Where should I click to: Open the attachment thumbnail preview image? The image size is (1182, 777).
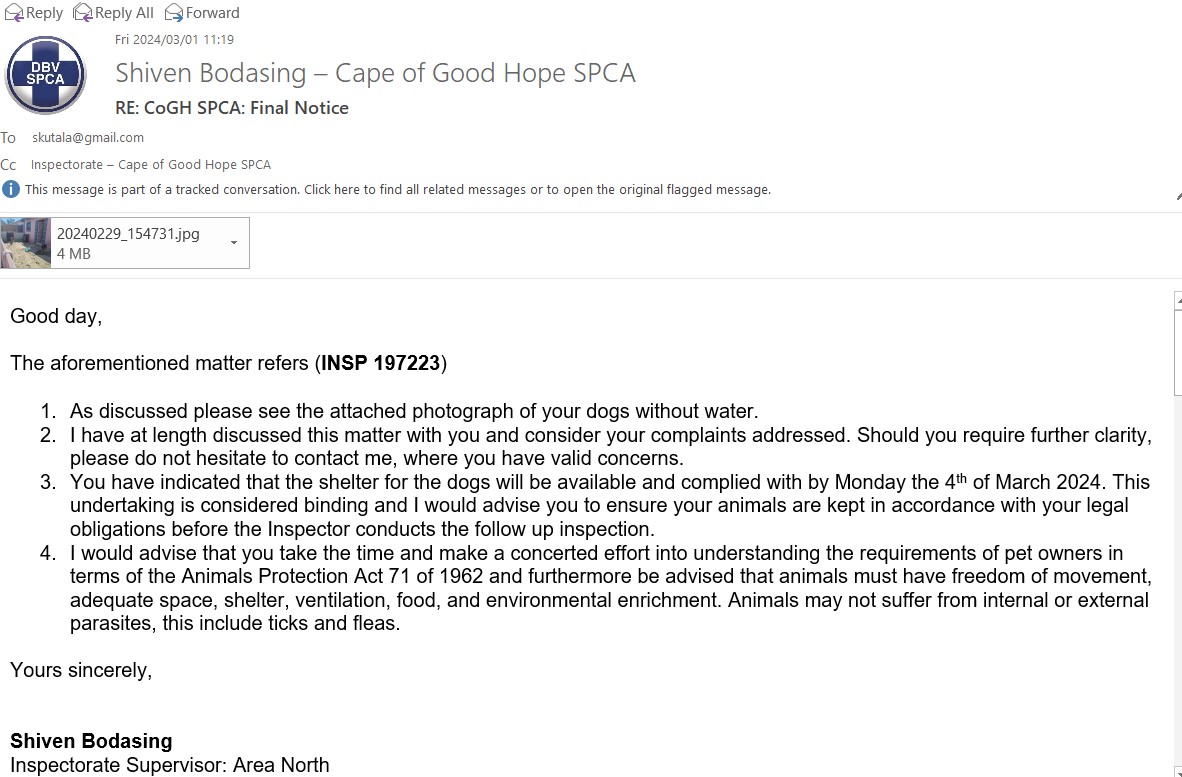pos(26,243)
